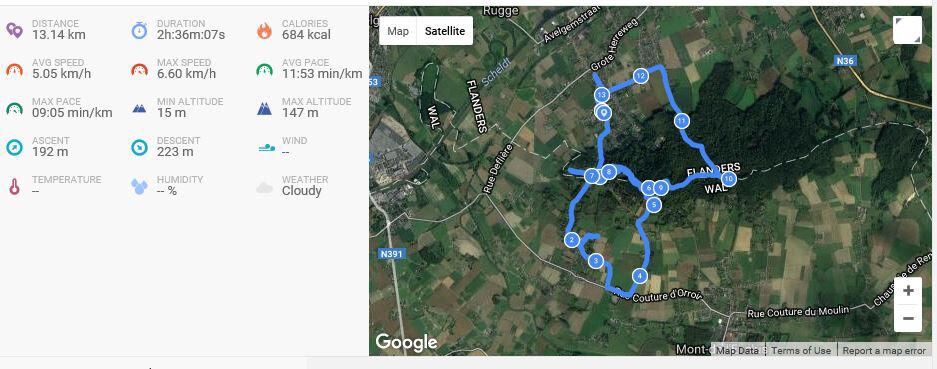This screenshot has width=937, height=369.
Task: Open the Terms of Use link
Action: (x=801, y=350)
